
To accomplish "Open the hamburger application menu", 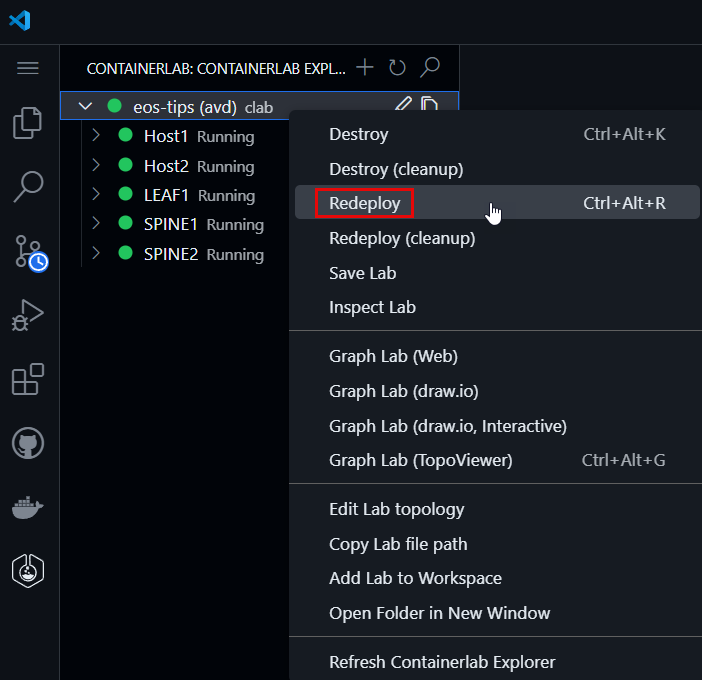I will click(x=28, y=68).
